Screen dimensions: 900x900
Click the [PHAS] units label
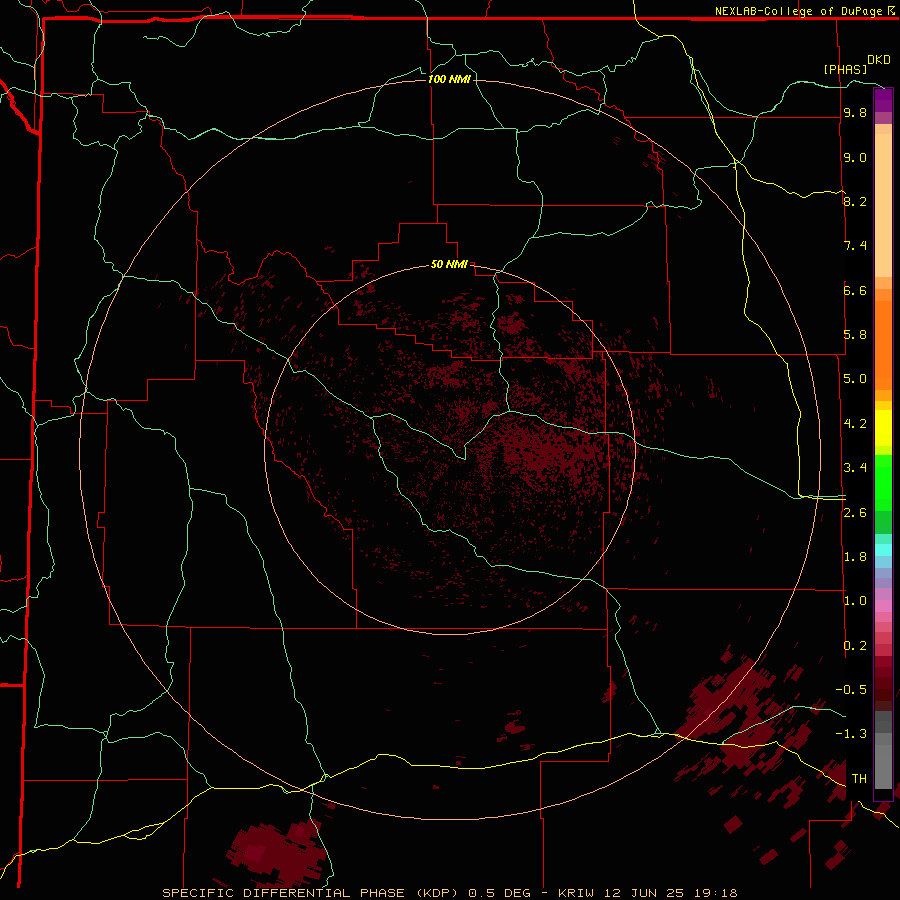tap(845, 69)
